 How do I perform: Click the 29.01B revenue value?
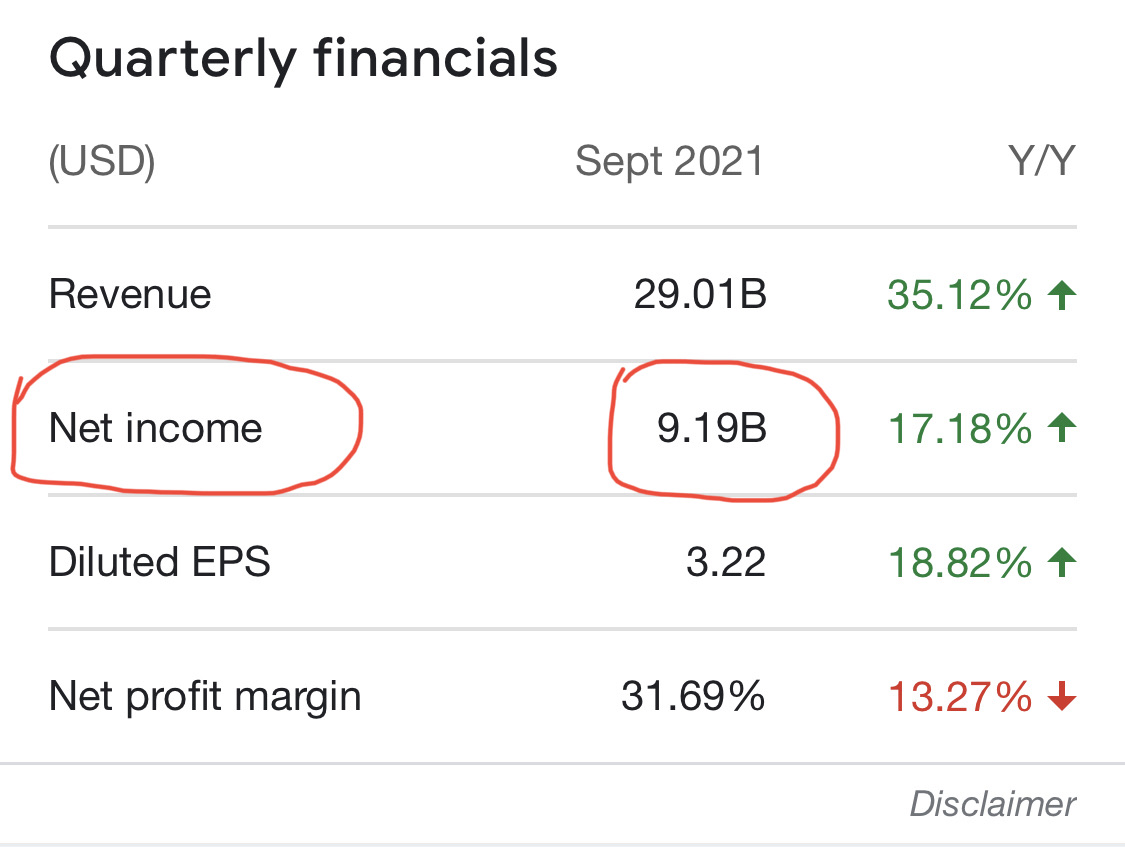(700, 295)
